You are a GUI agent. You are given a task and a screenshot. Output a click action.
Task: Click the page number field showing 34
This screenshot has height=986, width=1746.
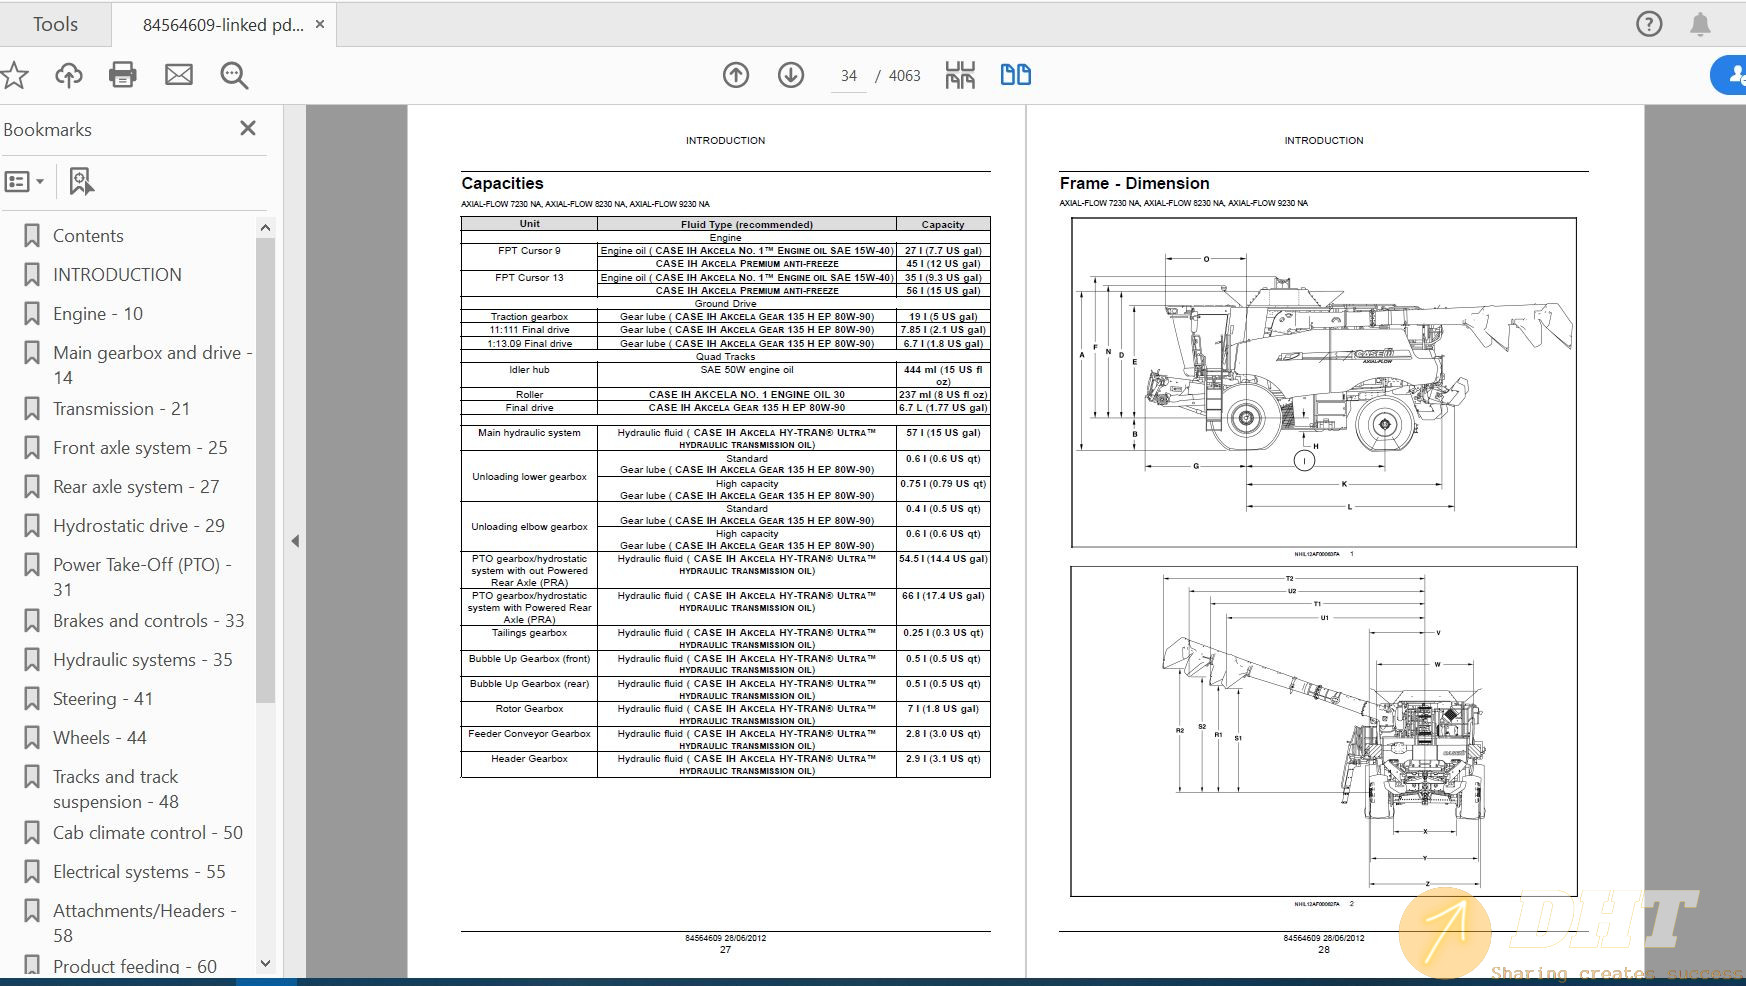tap(849, 76)
